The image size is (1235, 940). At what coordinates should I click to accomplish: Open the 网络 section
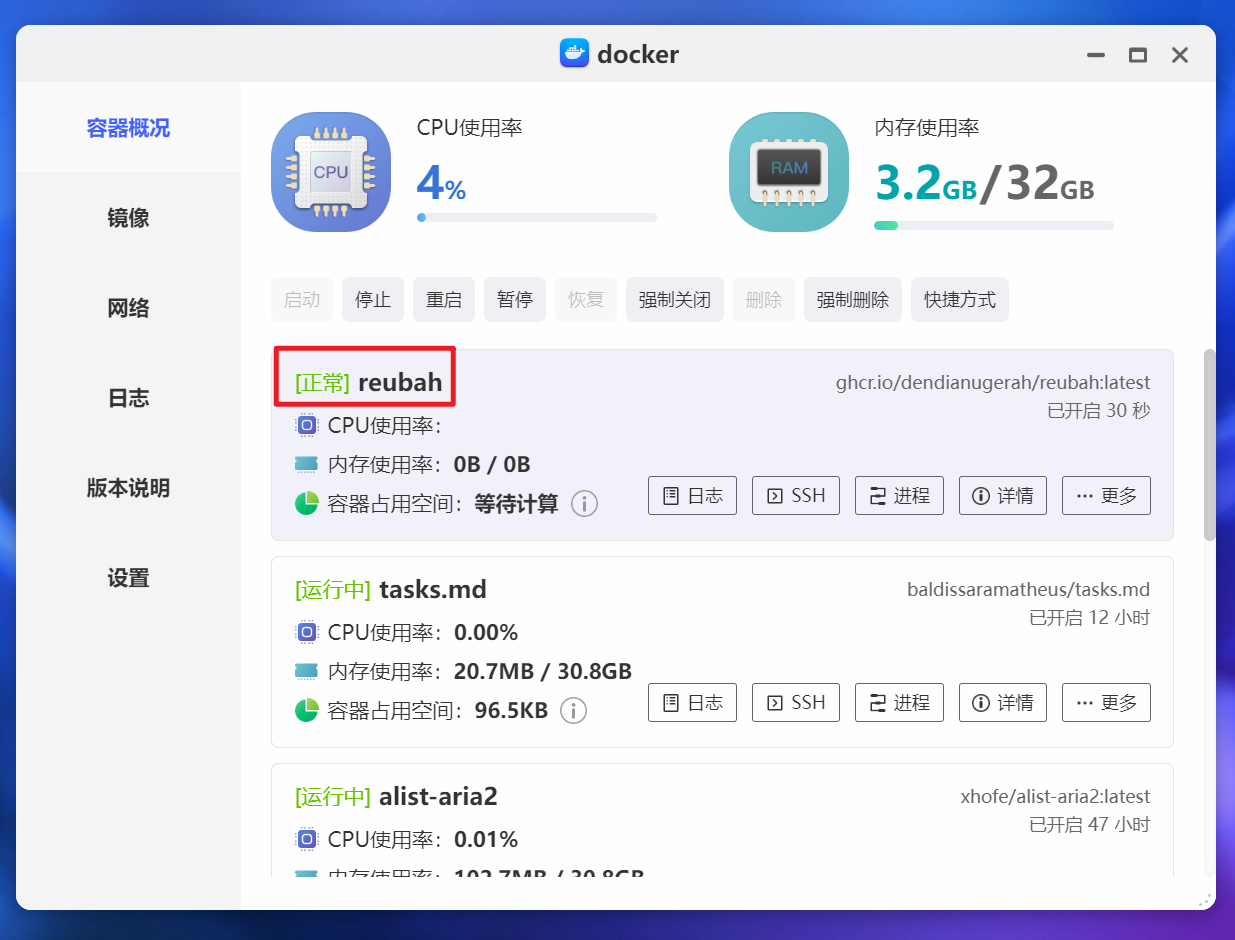tap(127, 308)
